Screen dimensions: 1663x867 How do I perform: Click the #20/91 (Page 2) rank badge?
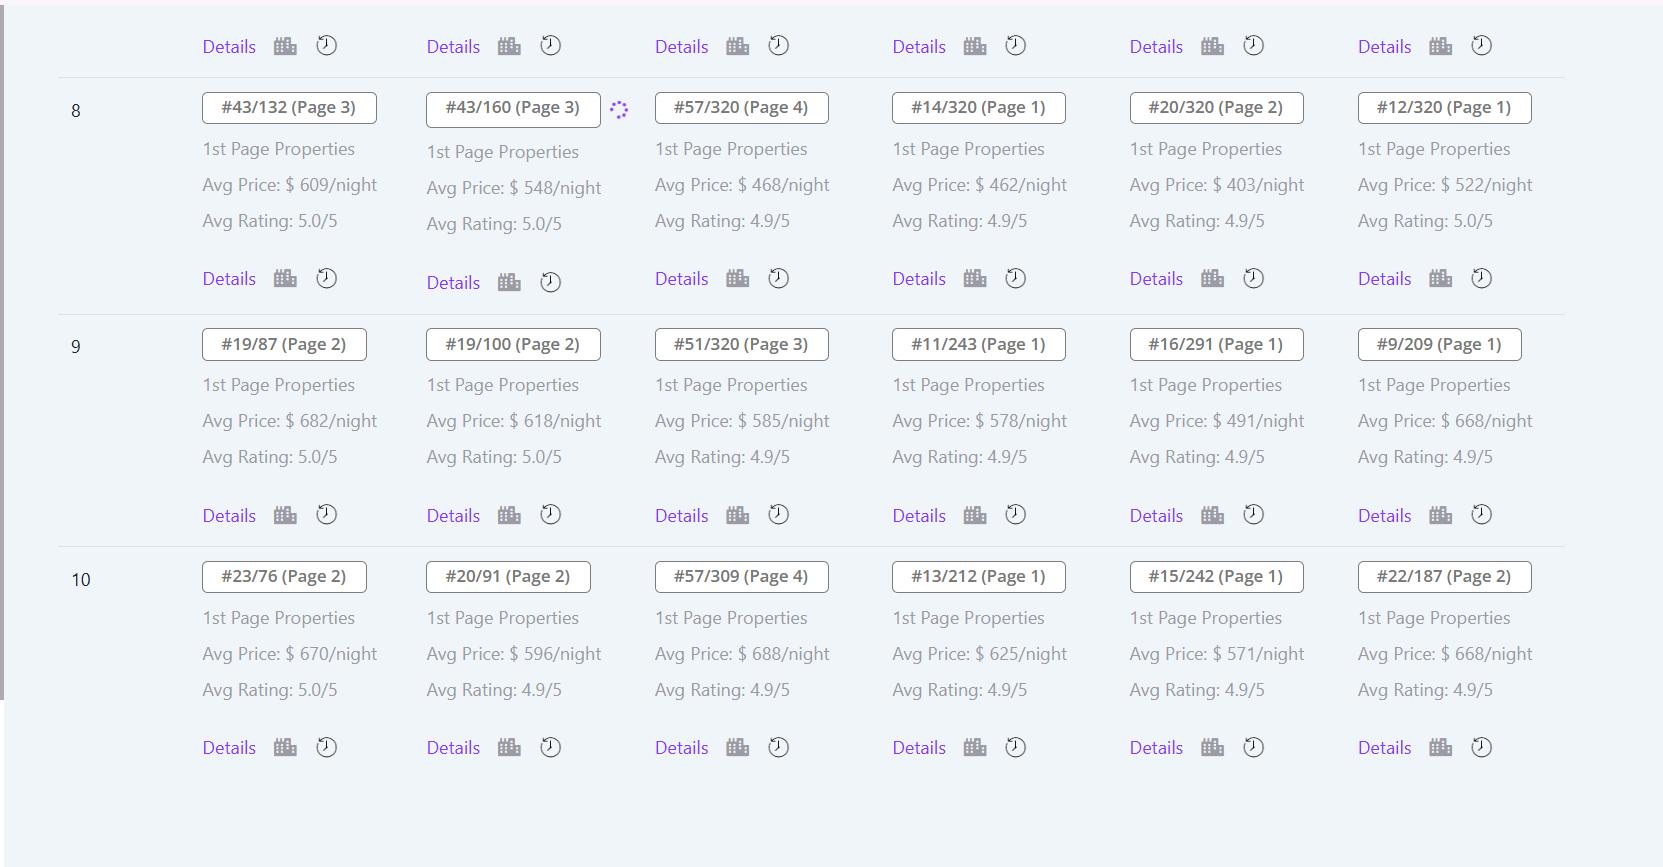pyautogui.click(x=508, y=576)
